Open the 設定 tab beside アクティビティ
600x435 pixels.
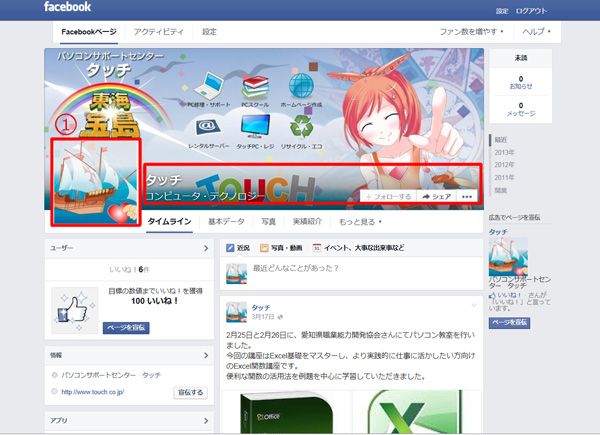tap(209, 32)
